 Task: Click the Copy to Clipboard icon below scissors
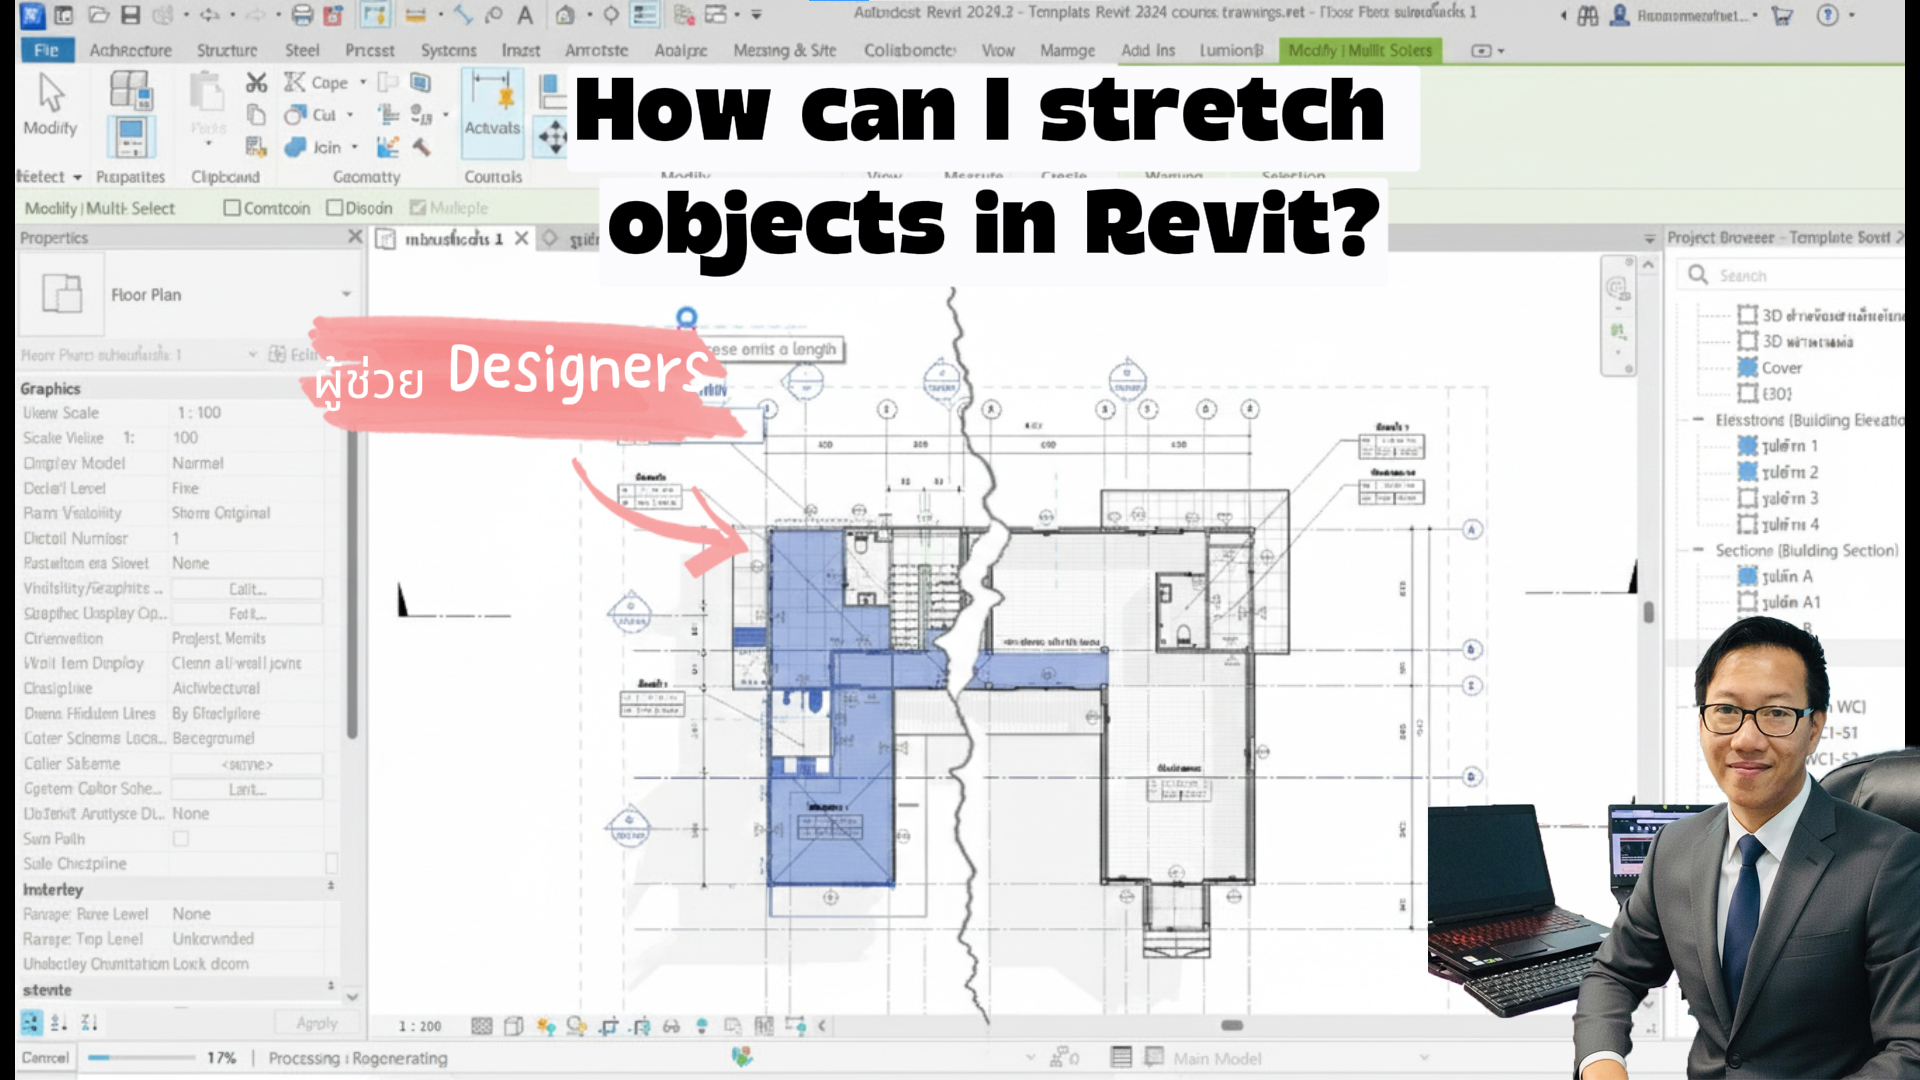coord(256,115)
